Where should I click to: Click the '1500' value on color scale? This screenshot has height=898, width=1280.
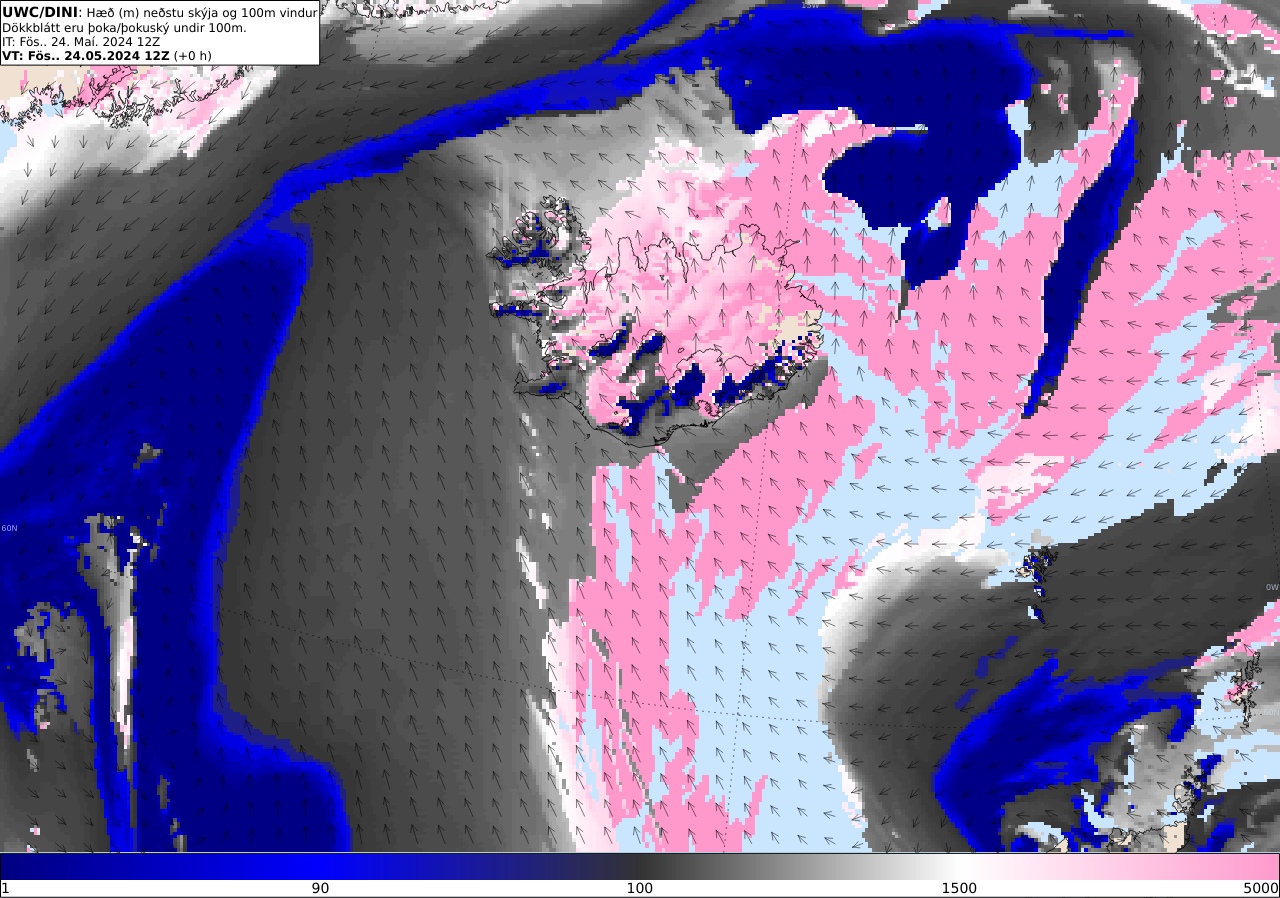(x=959, y=888)
